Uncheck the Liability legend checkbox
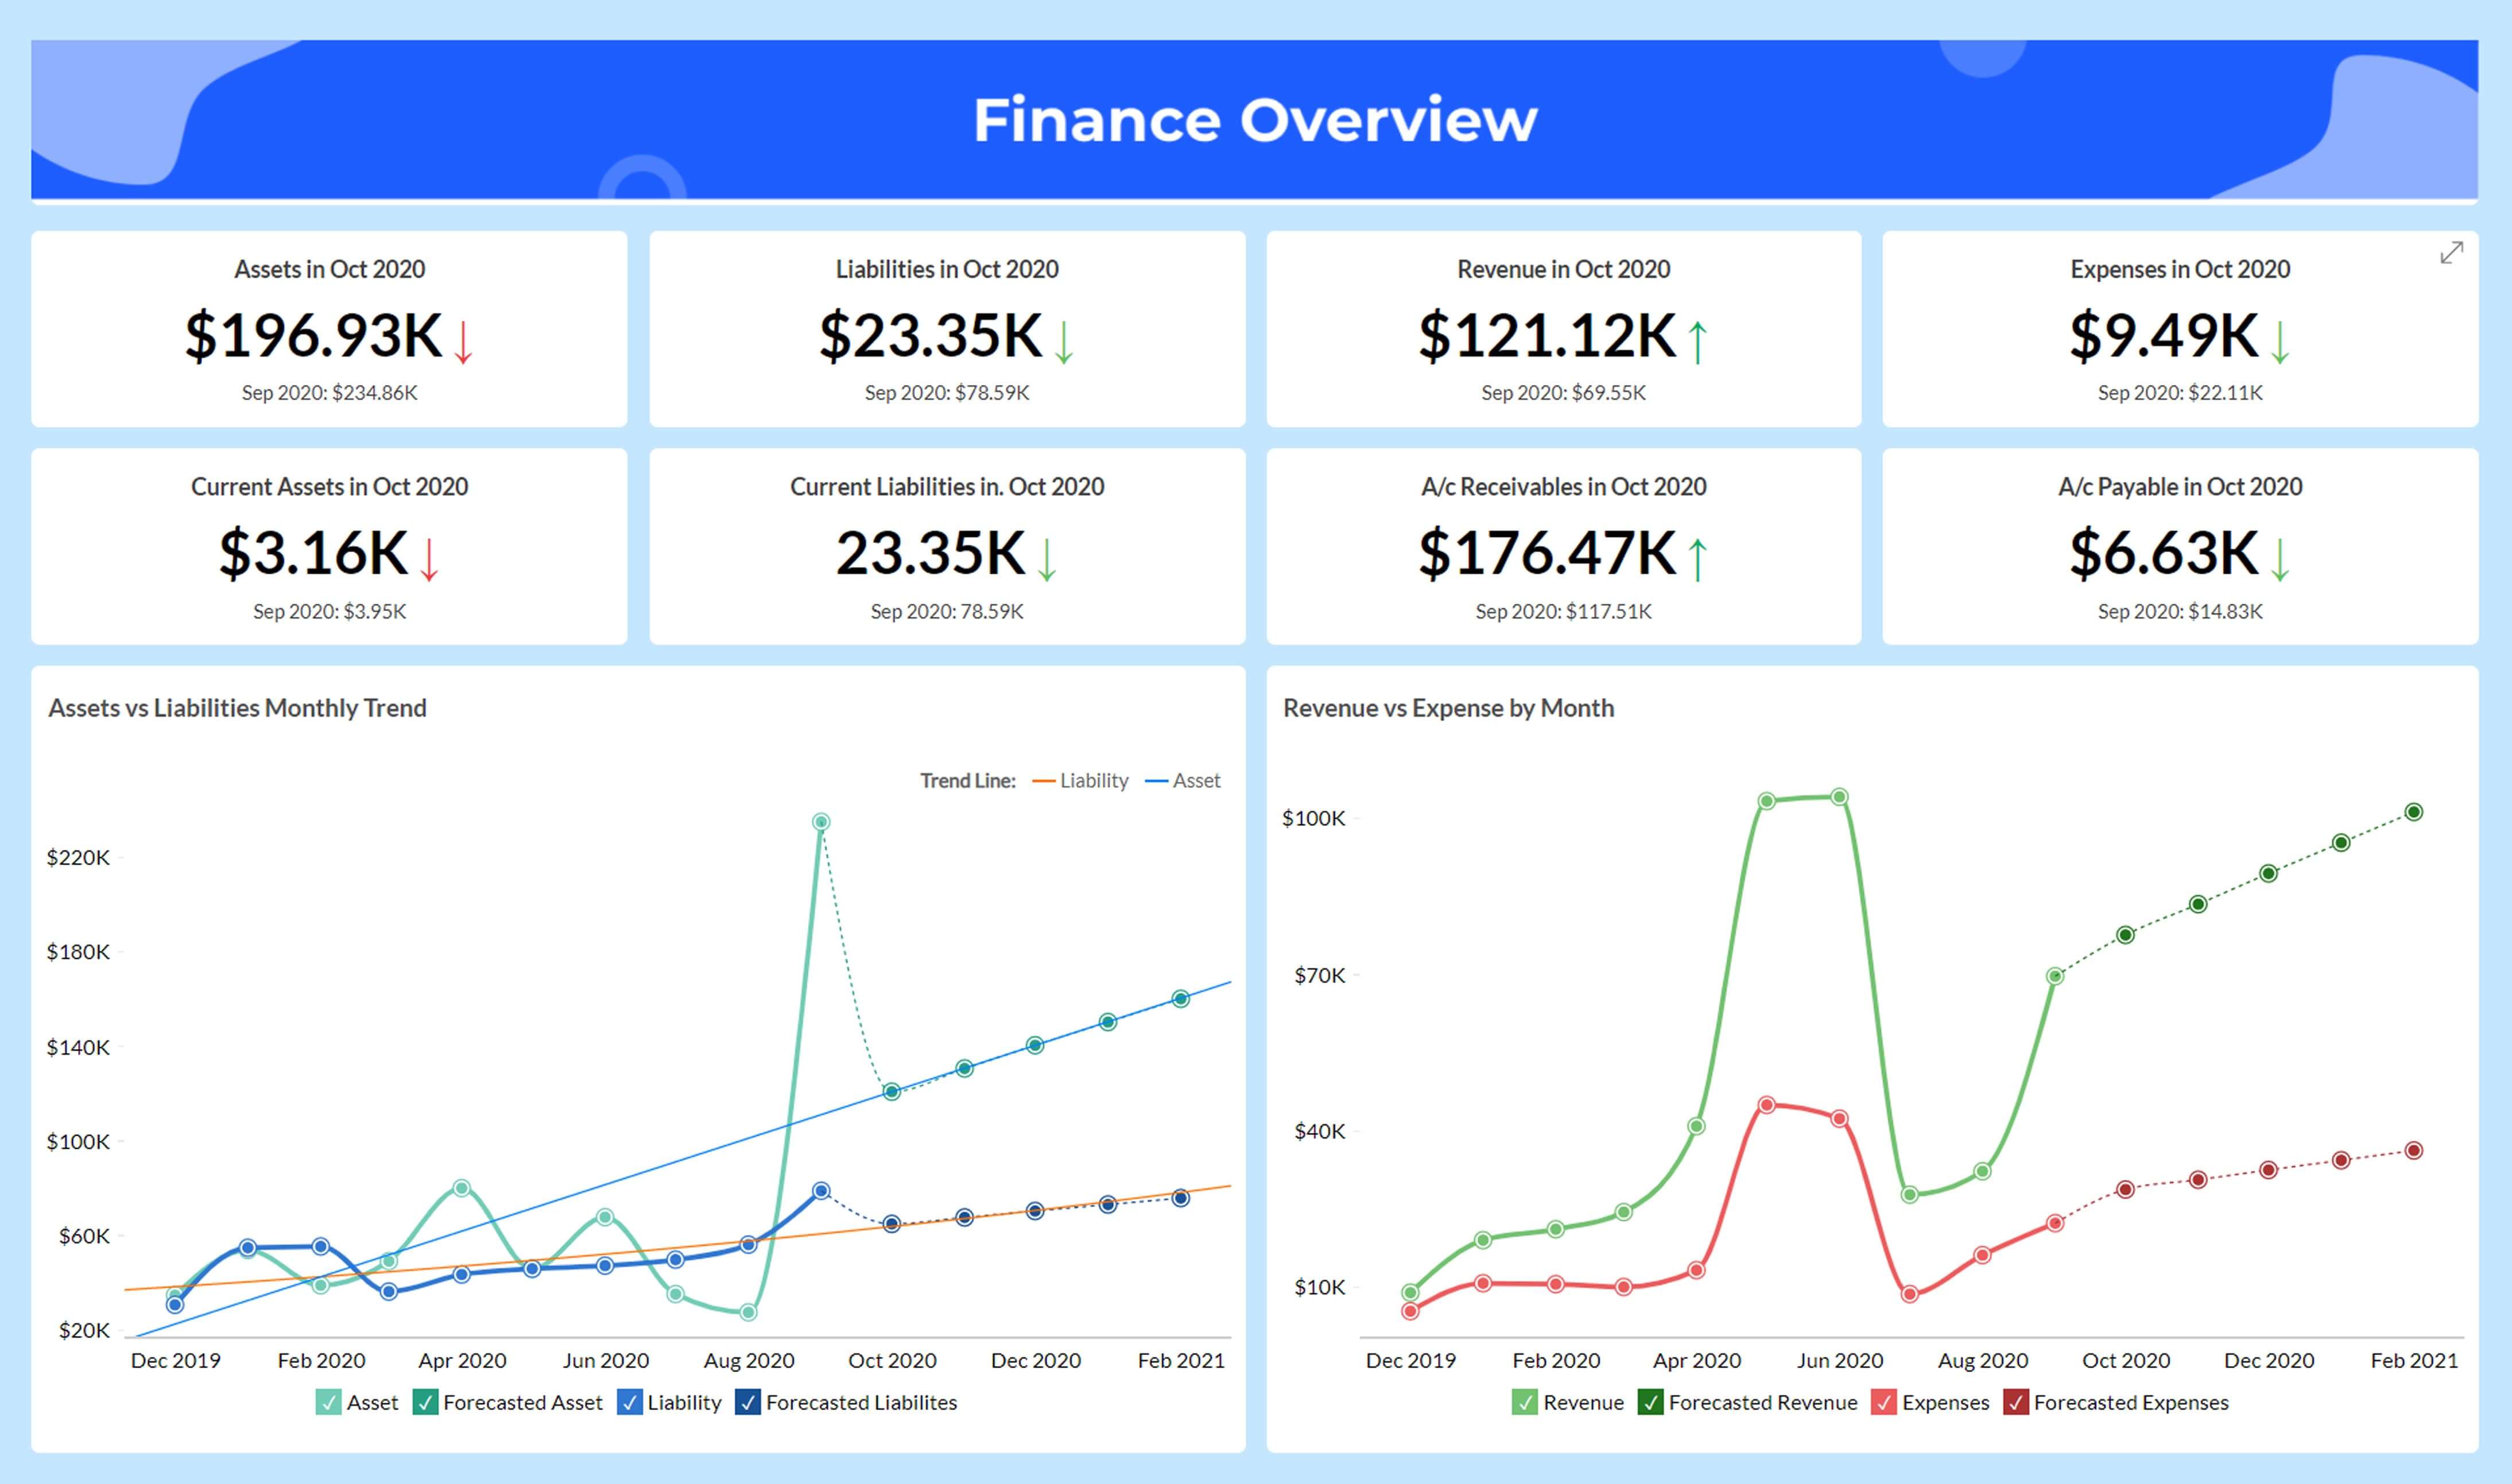2512x1484 pixels. (x=629, y=1402)
